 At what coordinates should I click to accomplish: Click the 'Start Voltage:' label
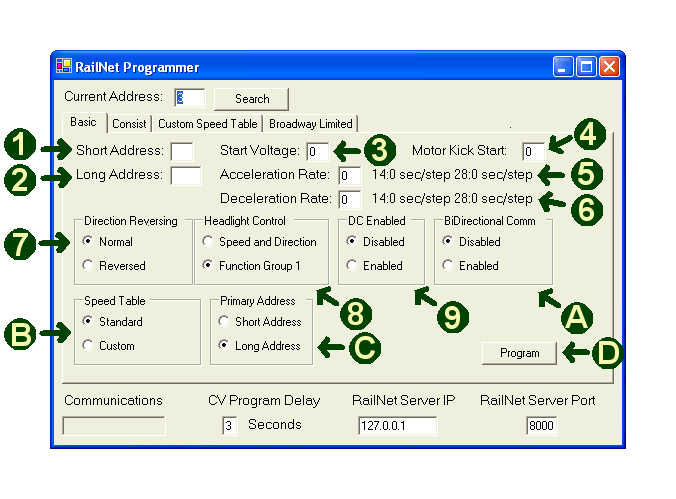[260, 151]
